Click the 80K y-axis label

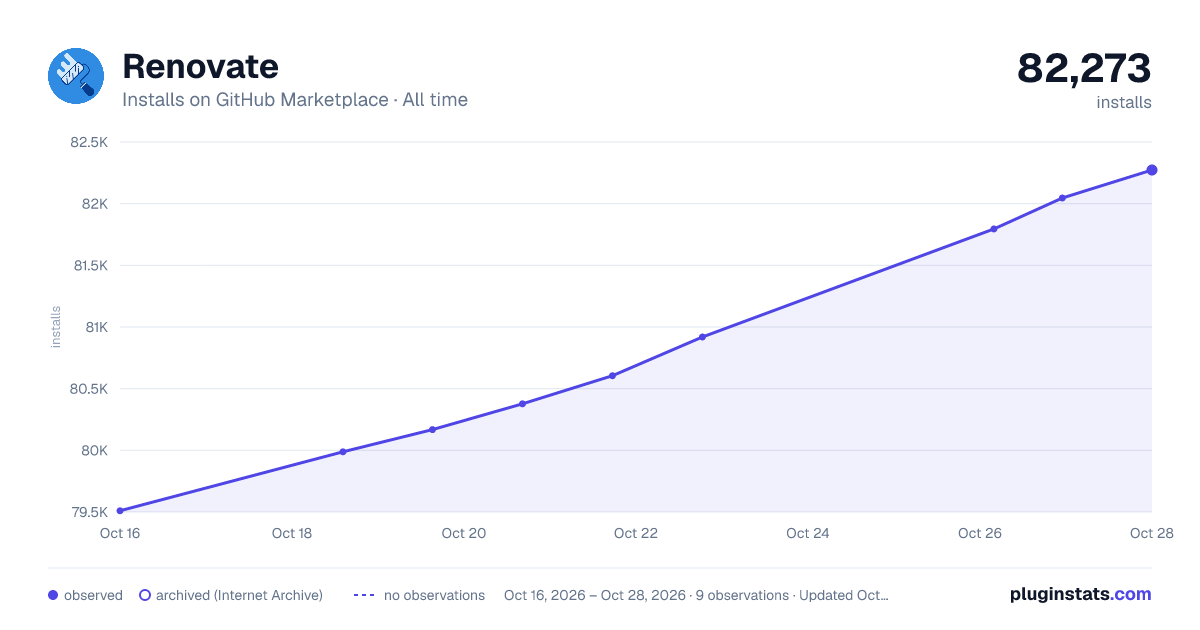[x=94, y=450]
